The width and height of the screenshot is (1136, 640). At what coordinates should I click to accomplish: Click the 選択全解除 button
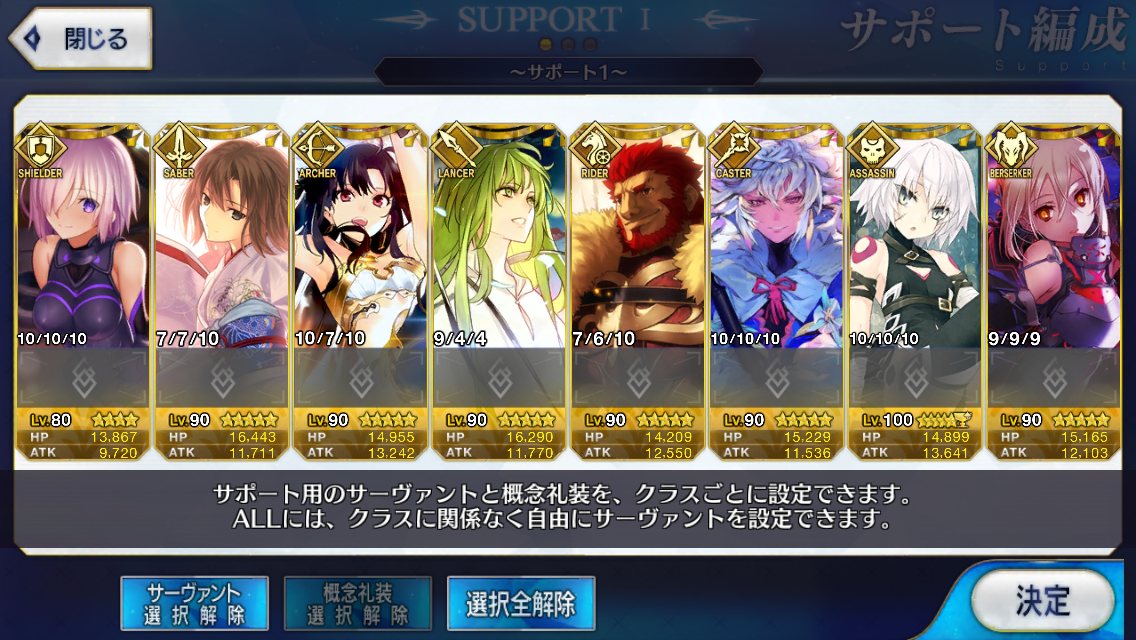pyautogui.click(x=521, y=603)
